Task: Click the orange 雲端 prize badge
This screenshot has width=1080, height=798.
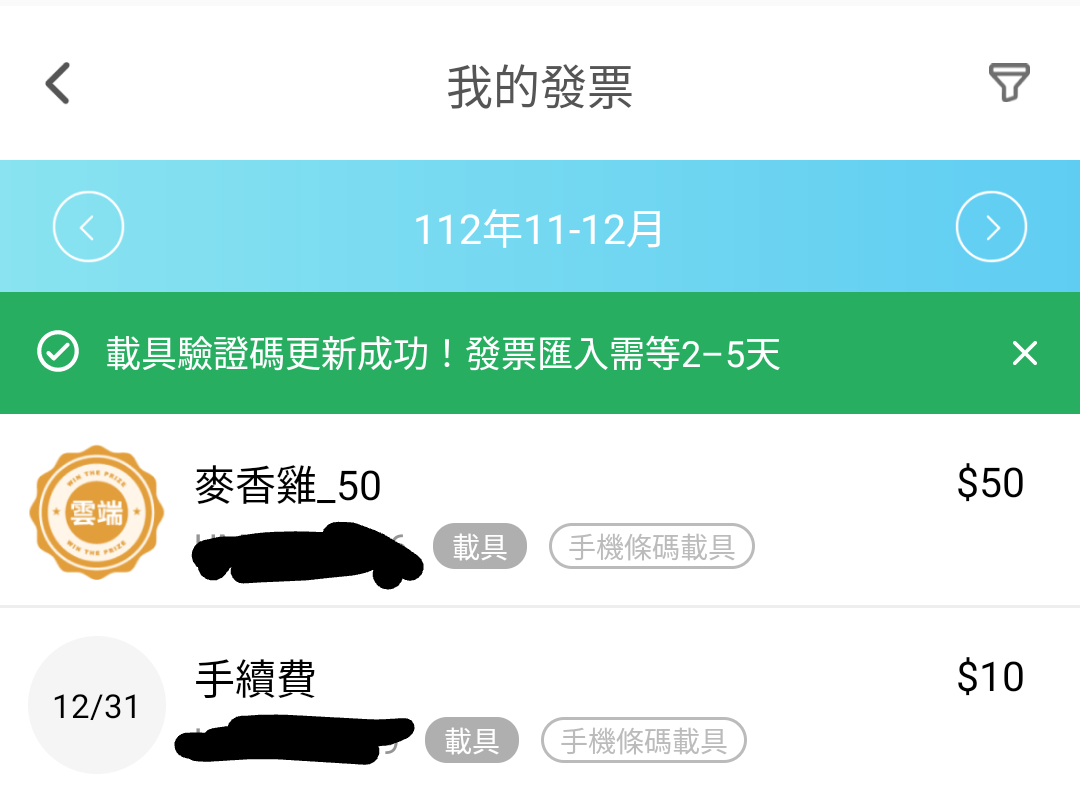Action: coord(96,512)
